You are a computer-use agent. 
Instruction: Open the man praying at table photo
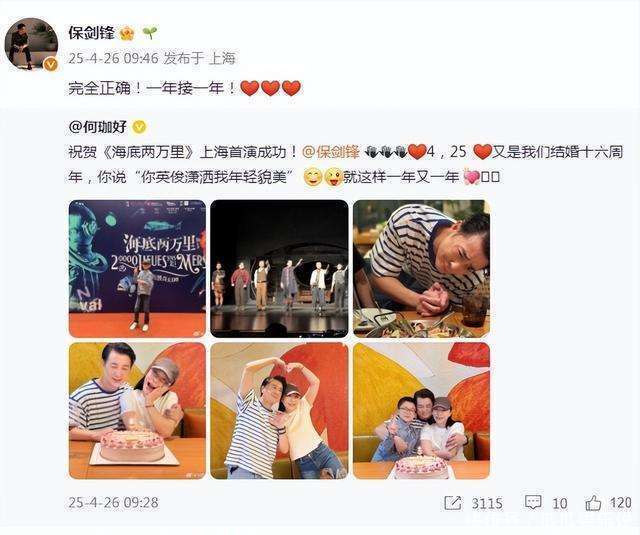point(421,269)
